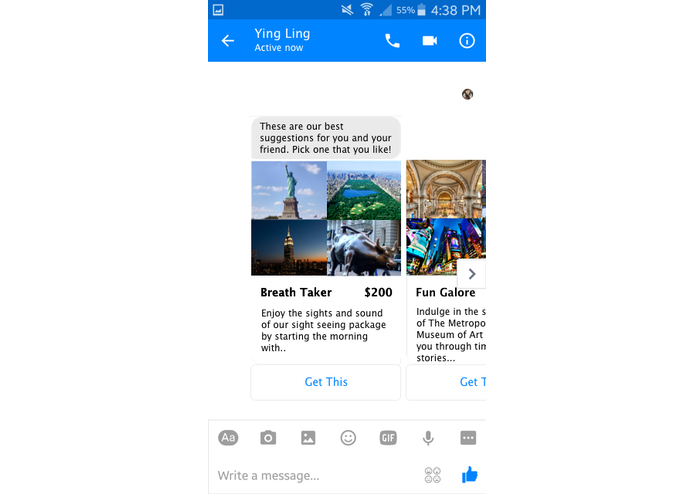Open the Central Park aerial photo
695x494 pixels.
pos(364,190)
